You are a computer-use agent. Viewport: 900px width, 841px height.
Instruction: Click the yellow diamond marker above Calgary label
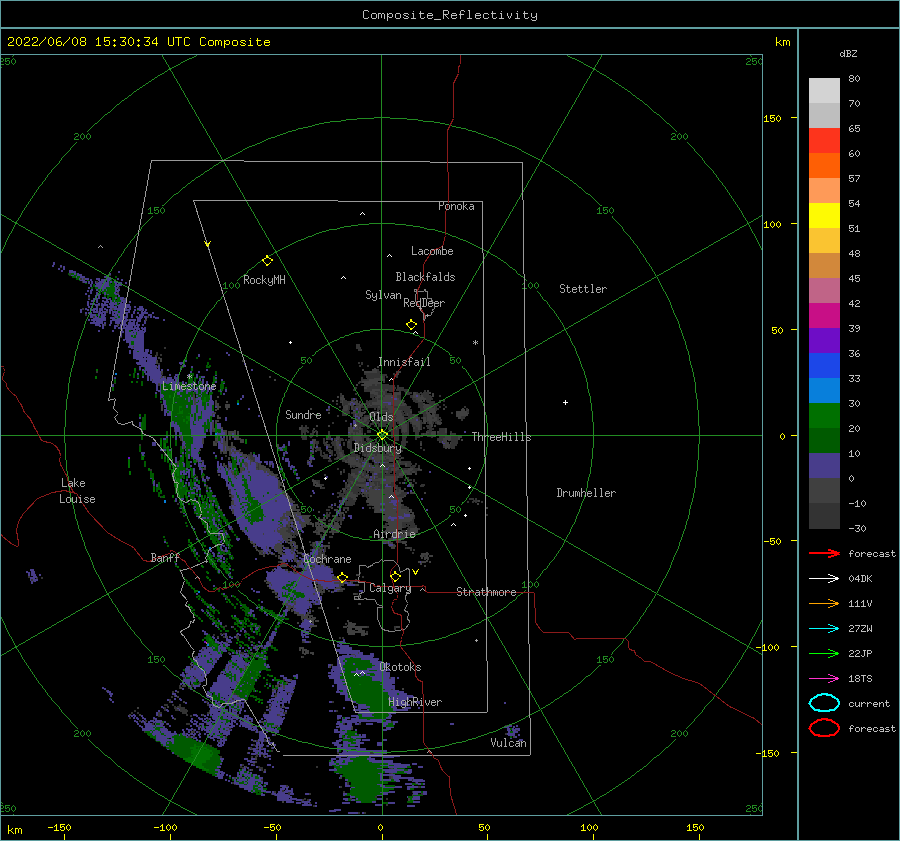(x=395, y=576)
